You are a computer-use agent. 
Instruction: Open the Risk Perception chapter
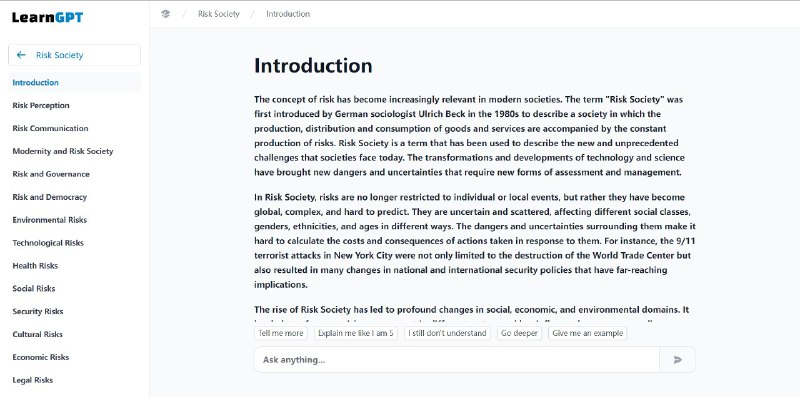[x=41, y=105]
